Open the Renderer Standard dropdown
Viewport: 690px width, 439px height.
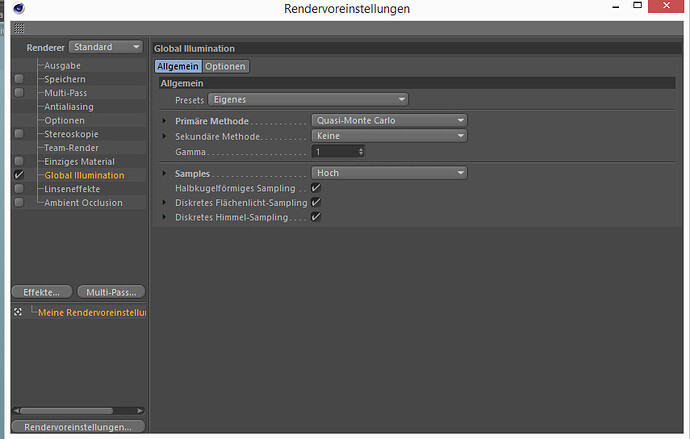[x=106, y=47]
